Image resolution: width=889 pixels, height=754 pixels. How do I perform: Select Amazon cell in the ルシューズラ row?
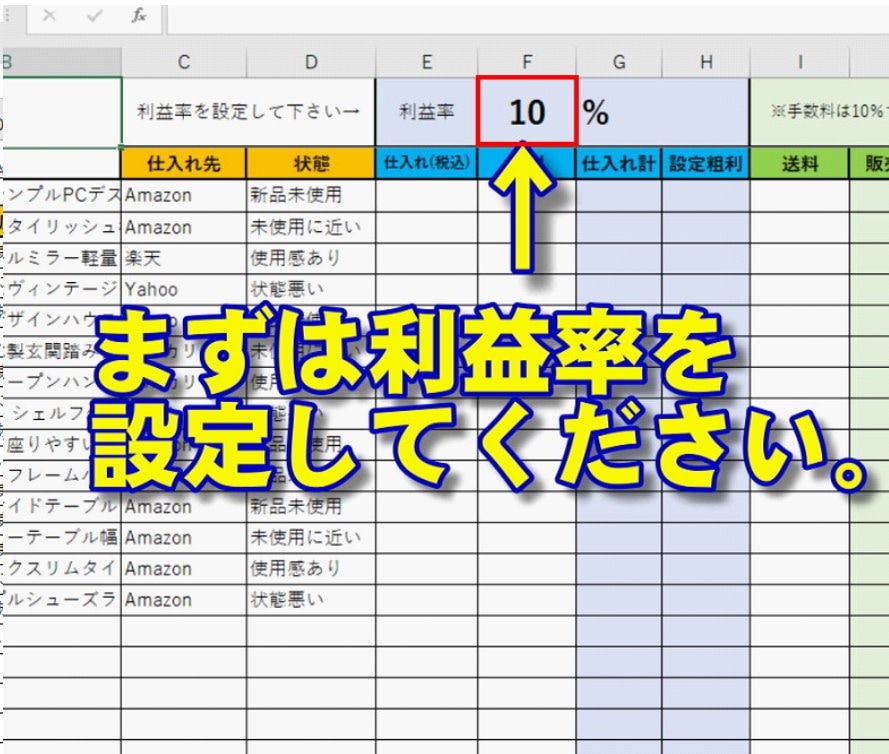point(184,600)
